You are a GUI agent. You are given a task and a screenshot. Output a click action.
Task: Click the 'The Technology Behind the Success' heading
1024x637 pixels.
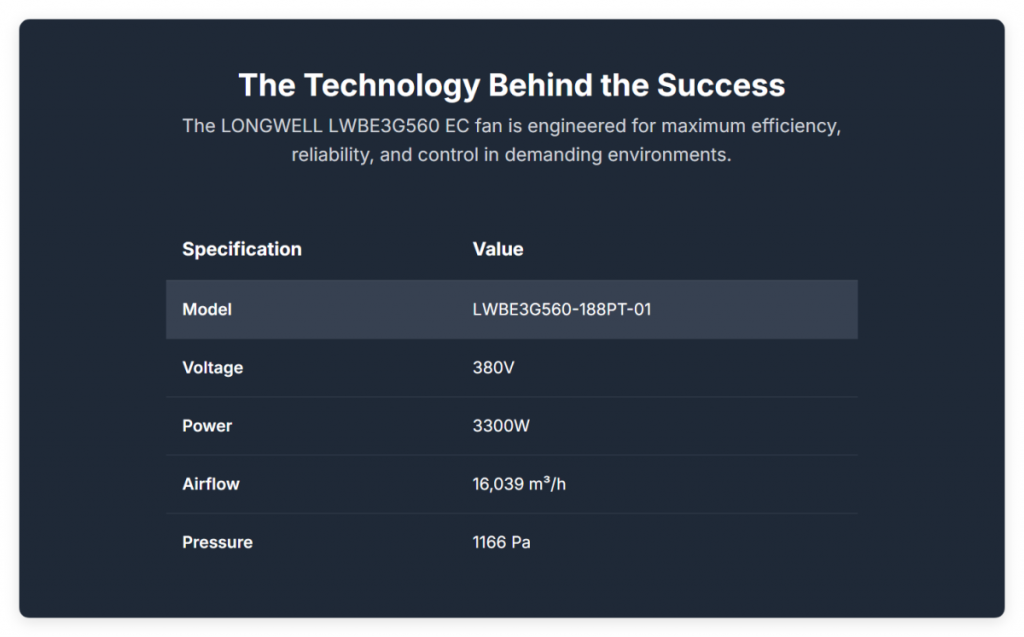click(511, 85)
